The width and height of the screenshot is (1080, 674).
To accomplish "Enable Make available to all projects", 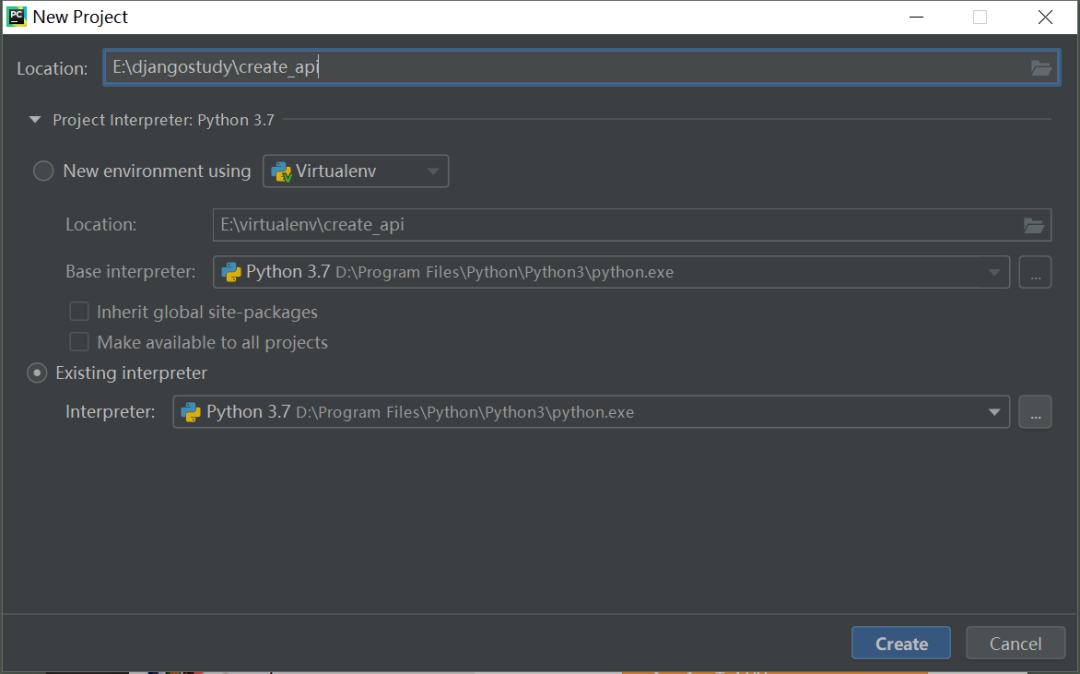I will 79,342.
